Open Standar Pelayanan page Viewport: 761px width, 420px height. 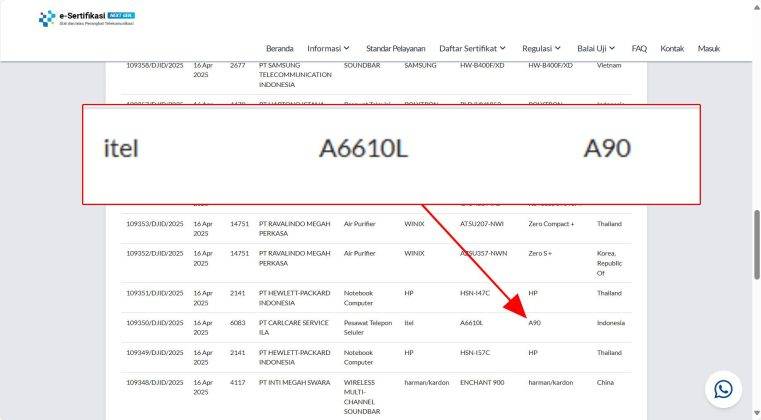396,49
